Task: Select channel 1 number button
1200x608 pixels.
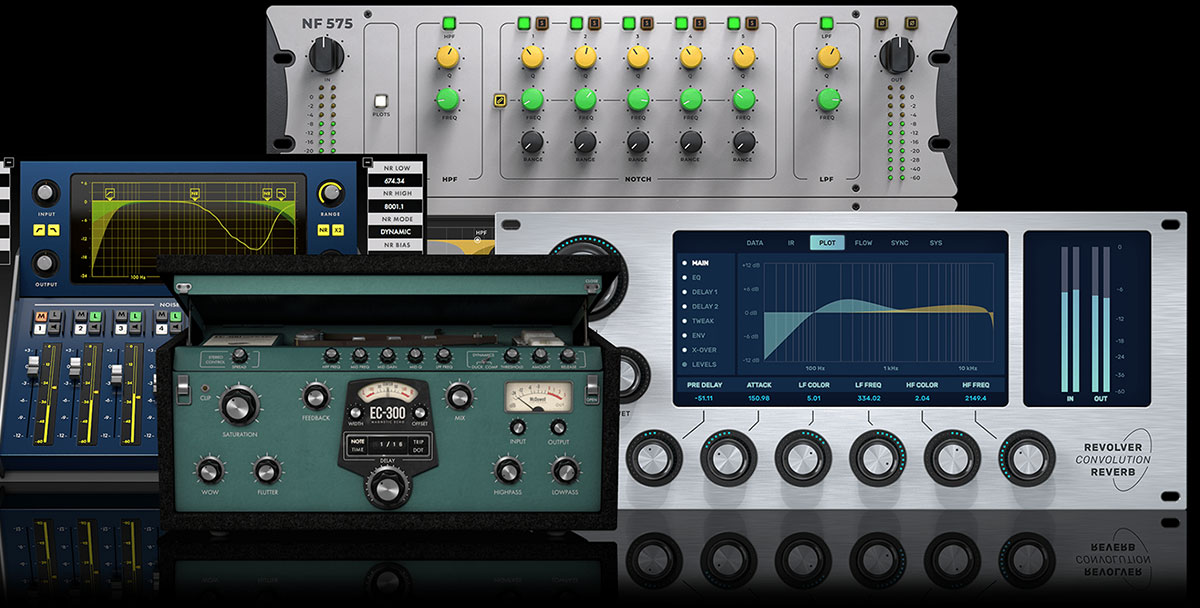Action: tap(41, 328)
